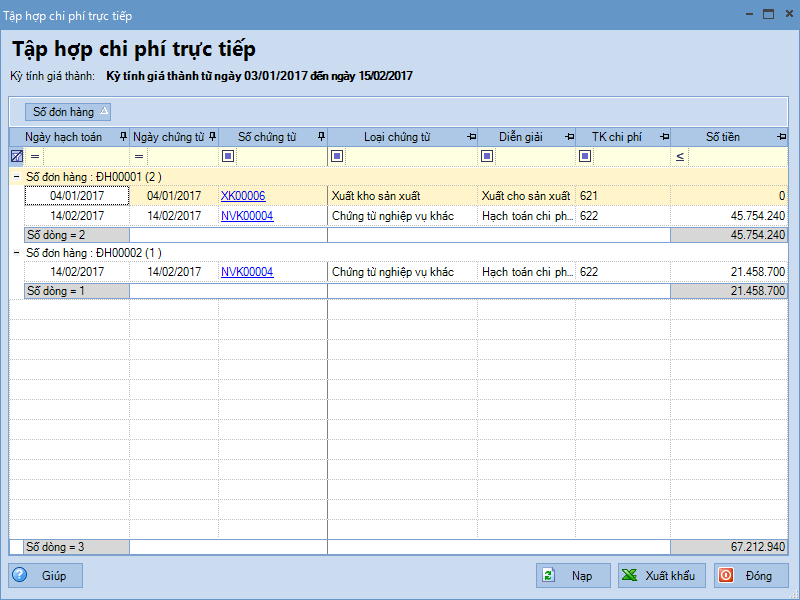Image resolution: width=800 pixels, height=600 pixels.
Task: Collapse the ĐH00002 order group
Action: (16, 253)
